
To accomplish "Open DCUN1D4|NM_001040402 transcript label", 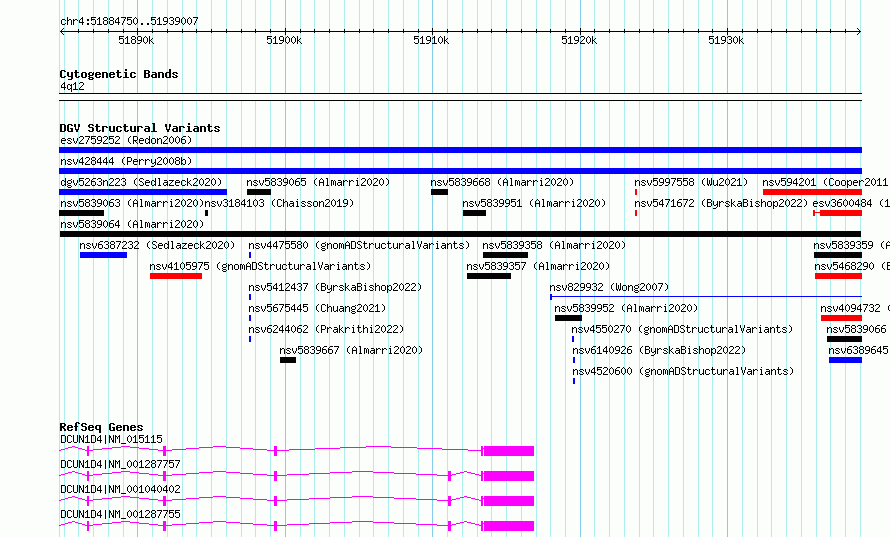I will coord(120,489).
